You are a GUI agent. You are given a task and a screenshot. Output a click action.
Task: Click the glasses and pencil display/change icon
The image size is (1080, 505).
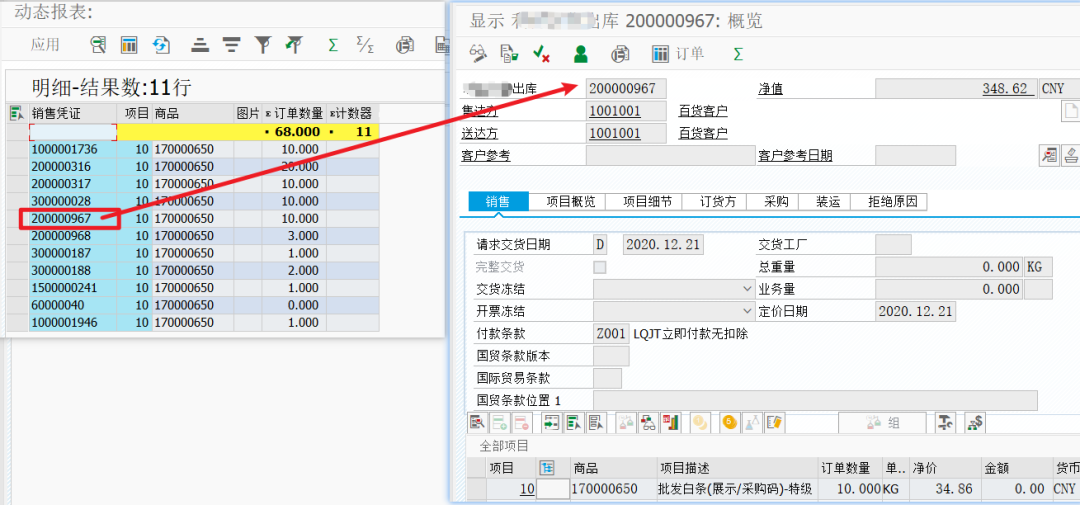[478, 54]
